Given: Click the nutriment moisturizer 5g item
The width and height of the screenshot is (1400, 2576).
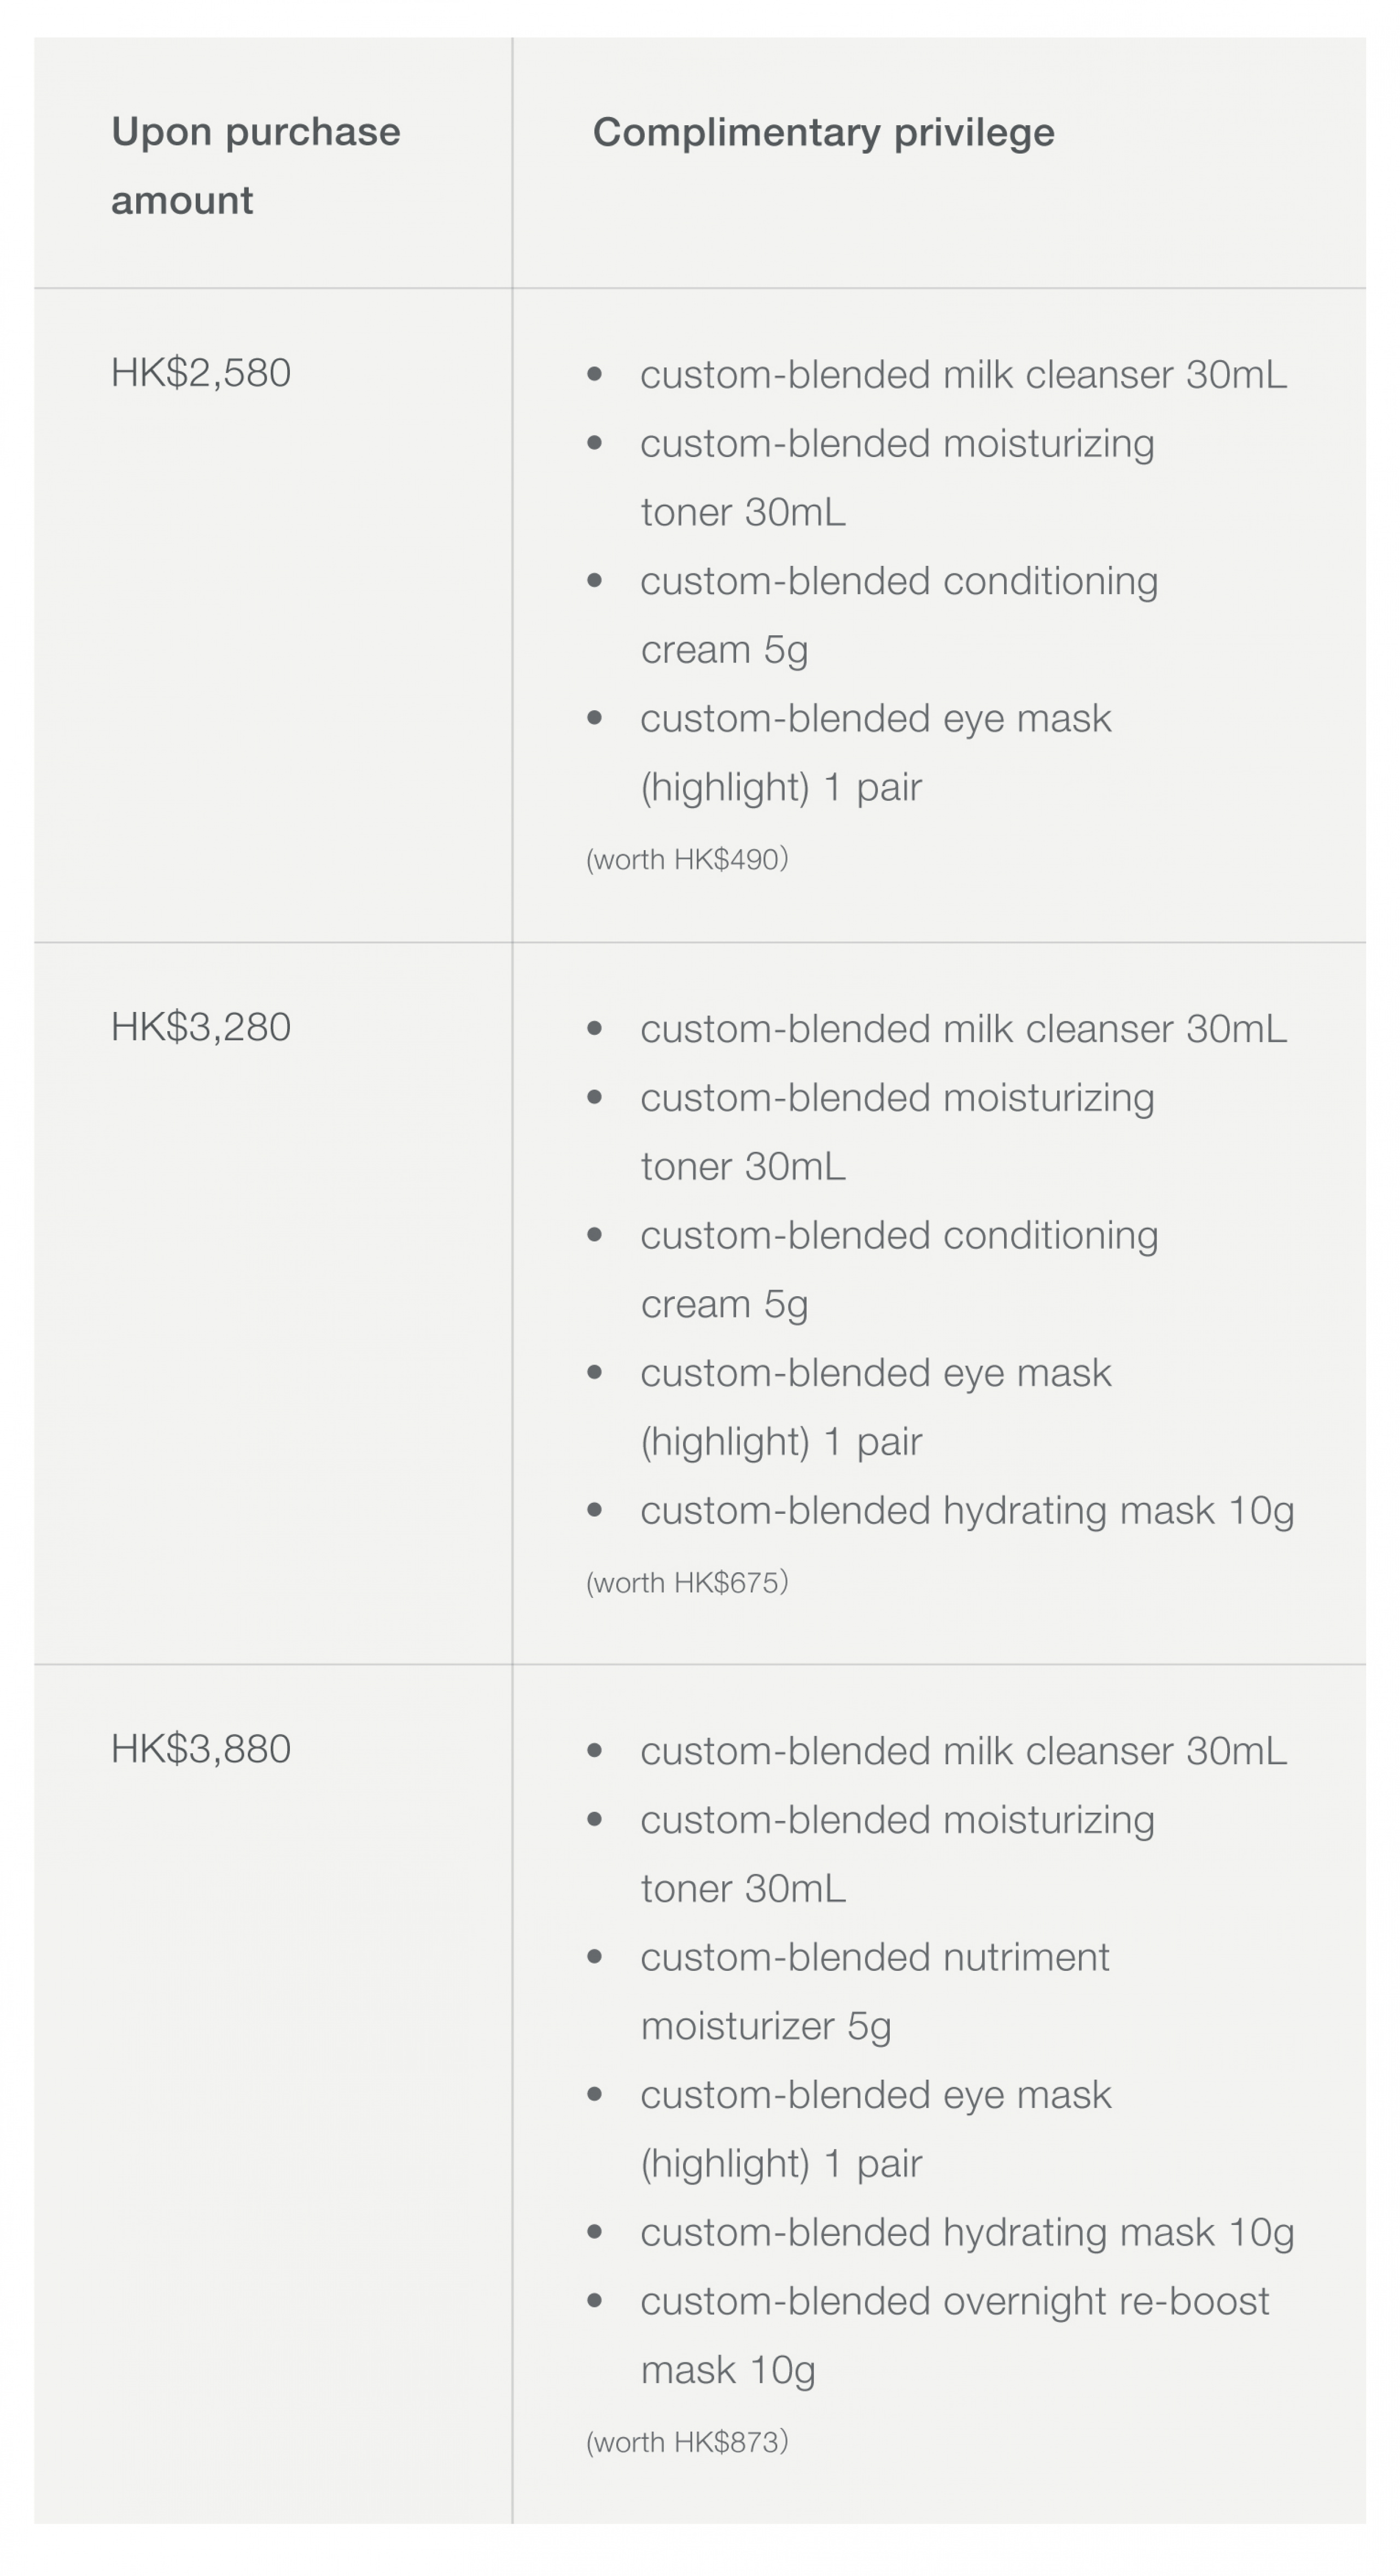Looking at the screenshot, I should point(874,1958).
